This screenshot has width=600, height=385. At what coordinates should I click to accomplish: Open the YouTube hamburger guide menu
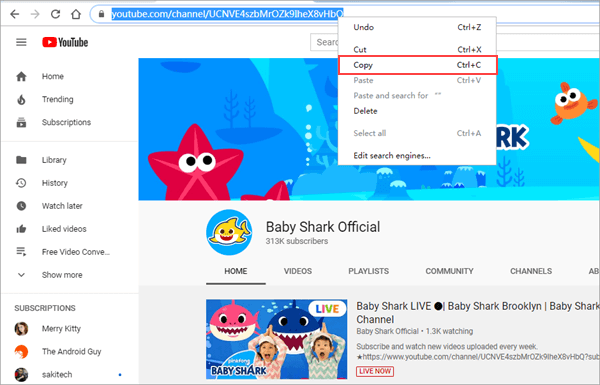point(21,42)
